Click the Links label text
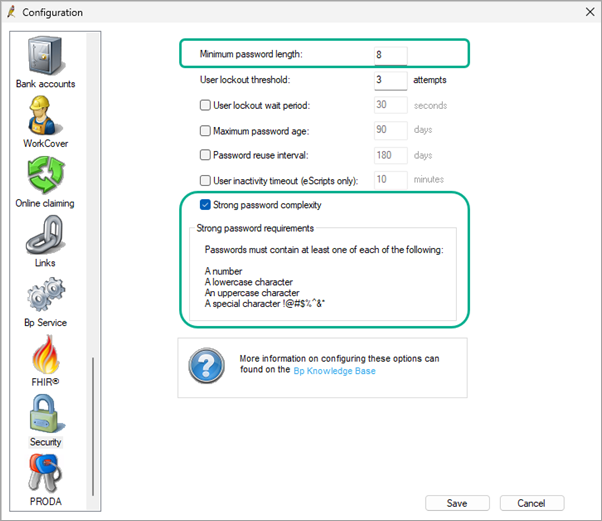This screenshot has width=602, height=521. 45,263
